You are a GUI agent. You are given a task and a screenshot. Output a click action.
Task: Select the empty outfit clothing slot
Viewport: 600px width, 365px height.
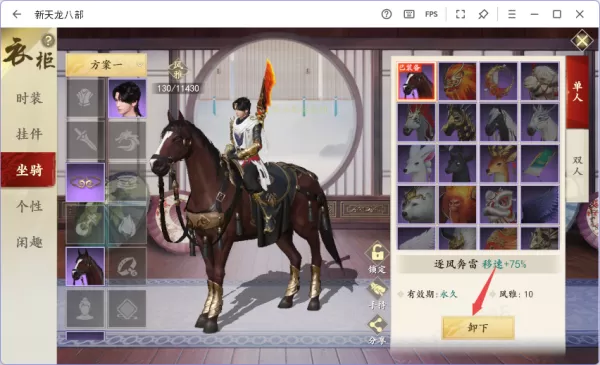85,98
